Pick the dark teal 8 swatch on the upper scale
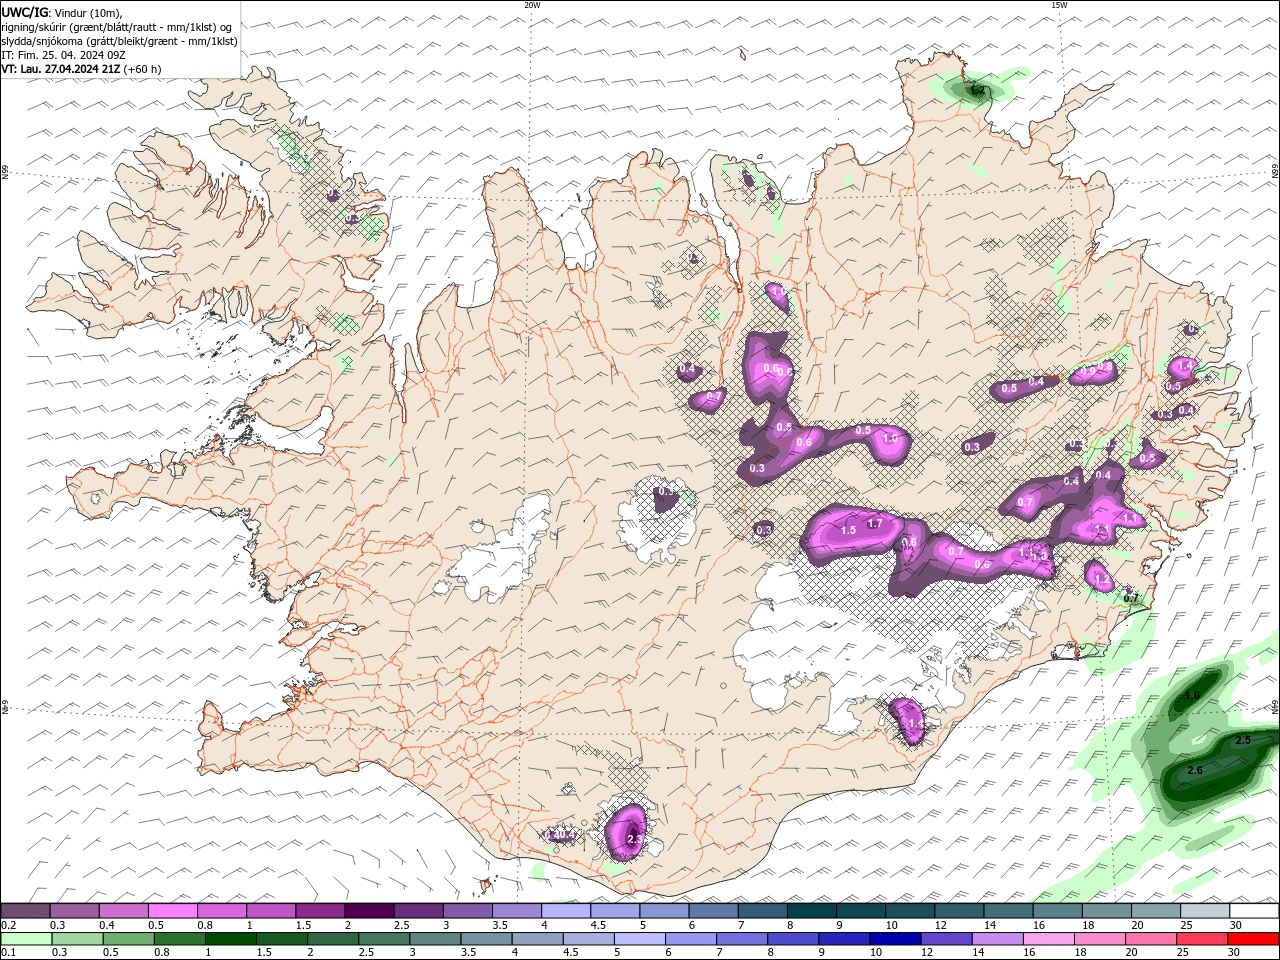1280x960 pixels. pyautogui.click(x=812, y=910)
